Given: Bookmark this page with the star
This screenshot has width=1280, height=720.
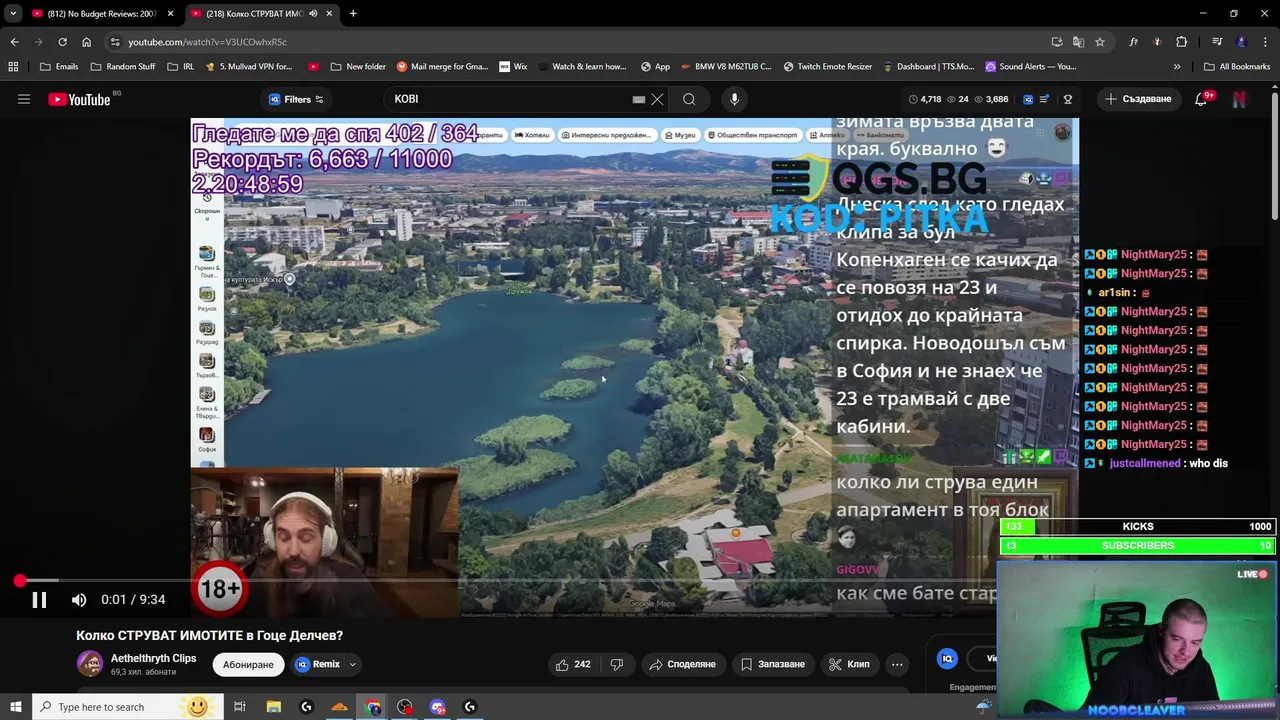Looking at the screenshot, I should 1100,42.
